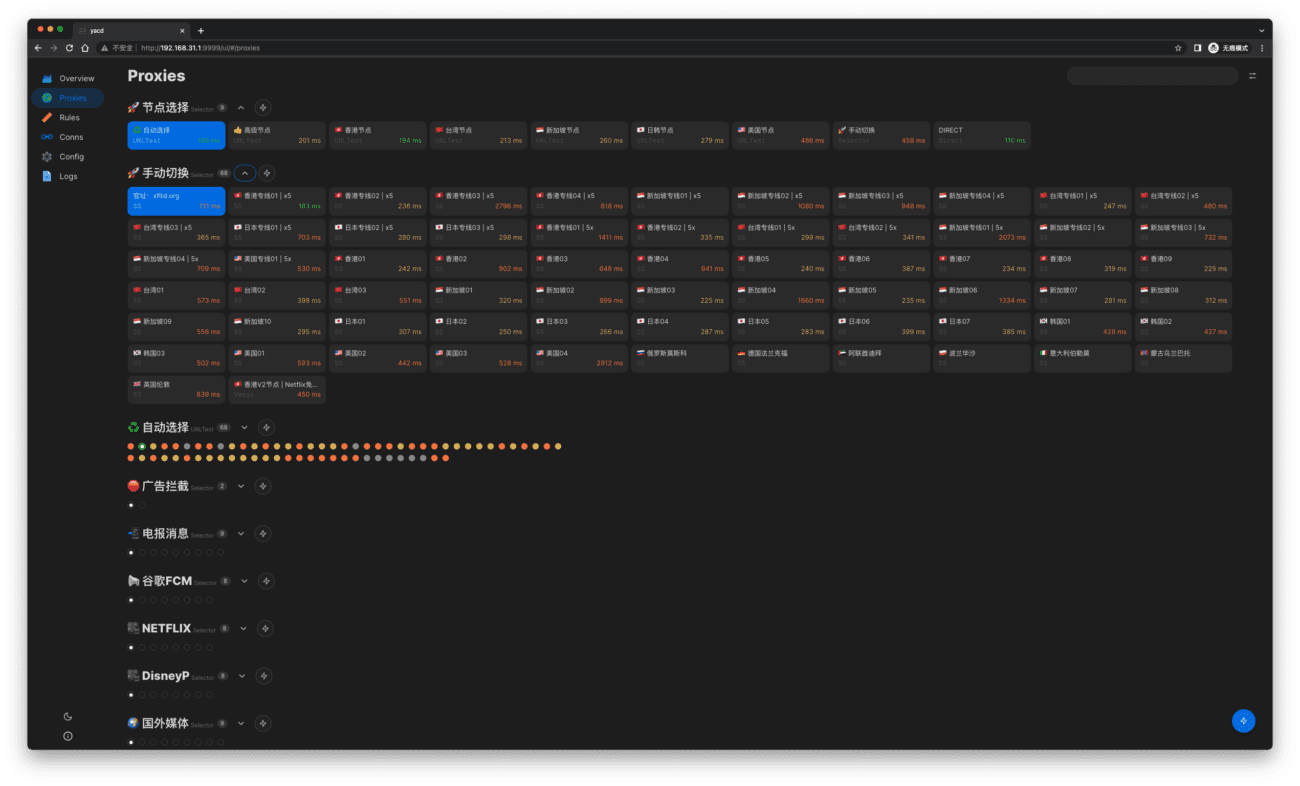Viewport: 1300px width, 786px height.
Task: Click the about info icon in sidebar
Action: point(68,736)
